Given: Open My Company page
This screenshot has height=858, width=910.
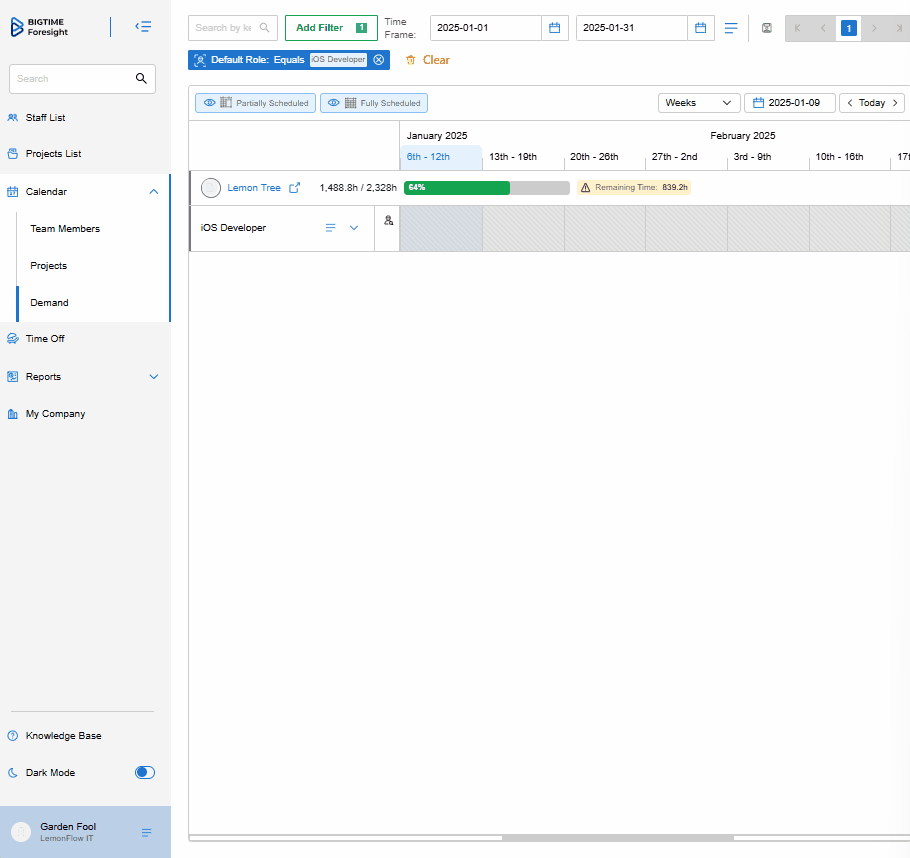Looking at the screenshot, I should tap(55, 414).
